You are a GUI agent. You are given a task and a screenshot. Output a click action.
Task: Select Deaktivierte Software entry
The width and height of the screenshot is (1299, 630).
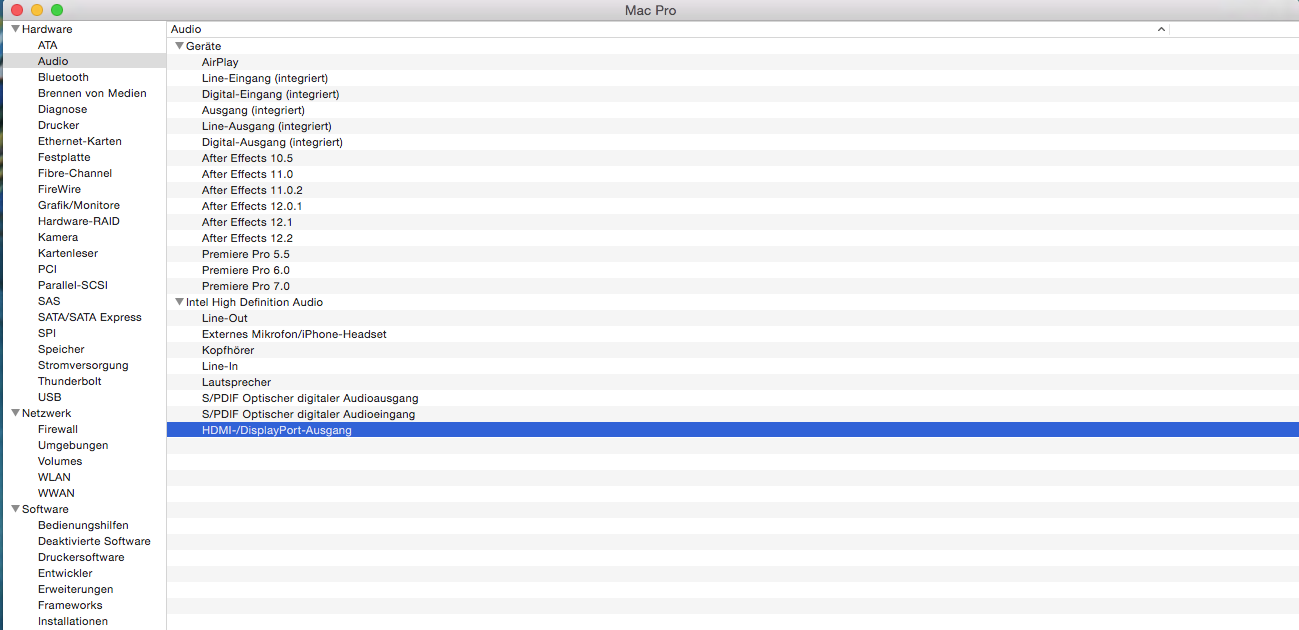[x=94, y=541]
